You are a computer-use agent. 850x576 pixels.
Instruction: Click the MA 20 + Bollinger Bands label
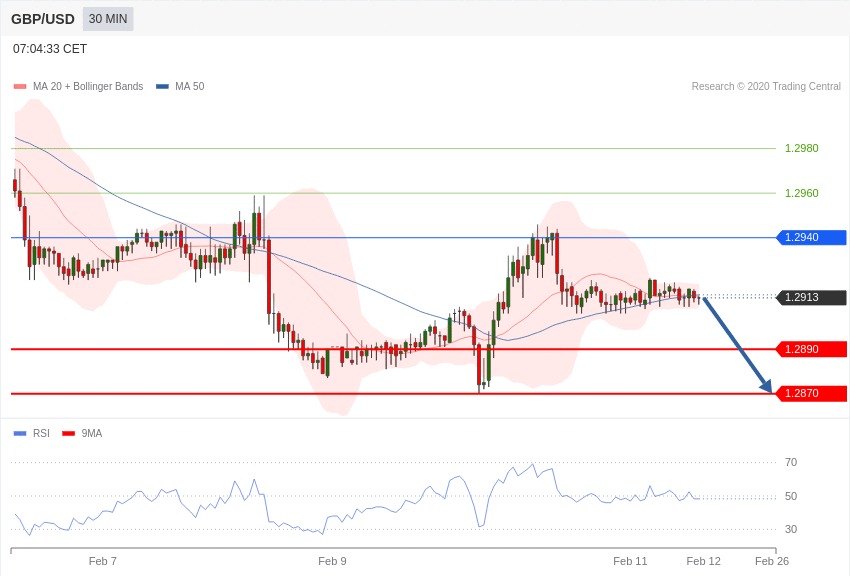point(88,86)
